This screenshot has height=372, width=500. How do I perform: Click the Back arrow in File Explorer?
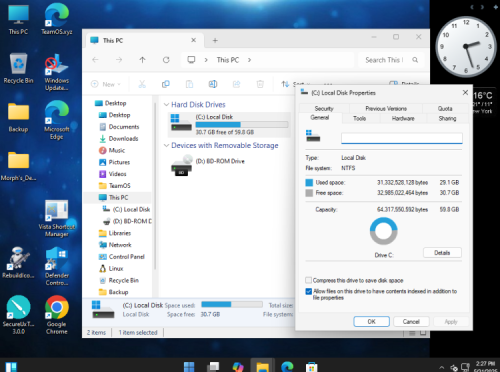pyautogui.click(x=95, y=60)
